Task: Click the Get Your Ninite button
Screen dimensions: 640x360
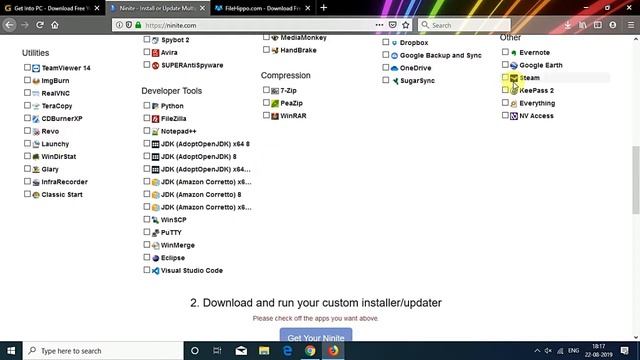Action: (316, 335)
